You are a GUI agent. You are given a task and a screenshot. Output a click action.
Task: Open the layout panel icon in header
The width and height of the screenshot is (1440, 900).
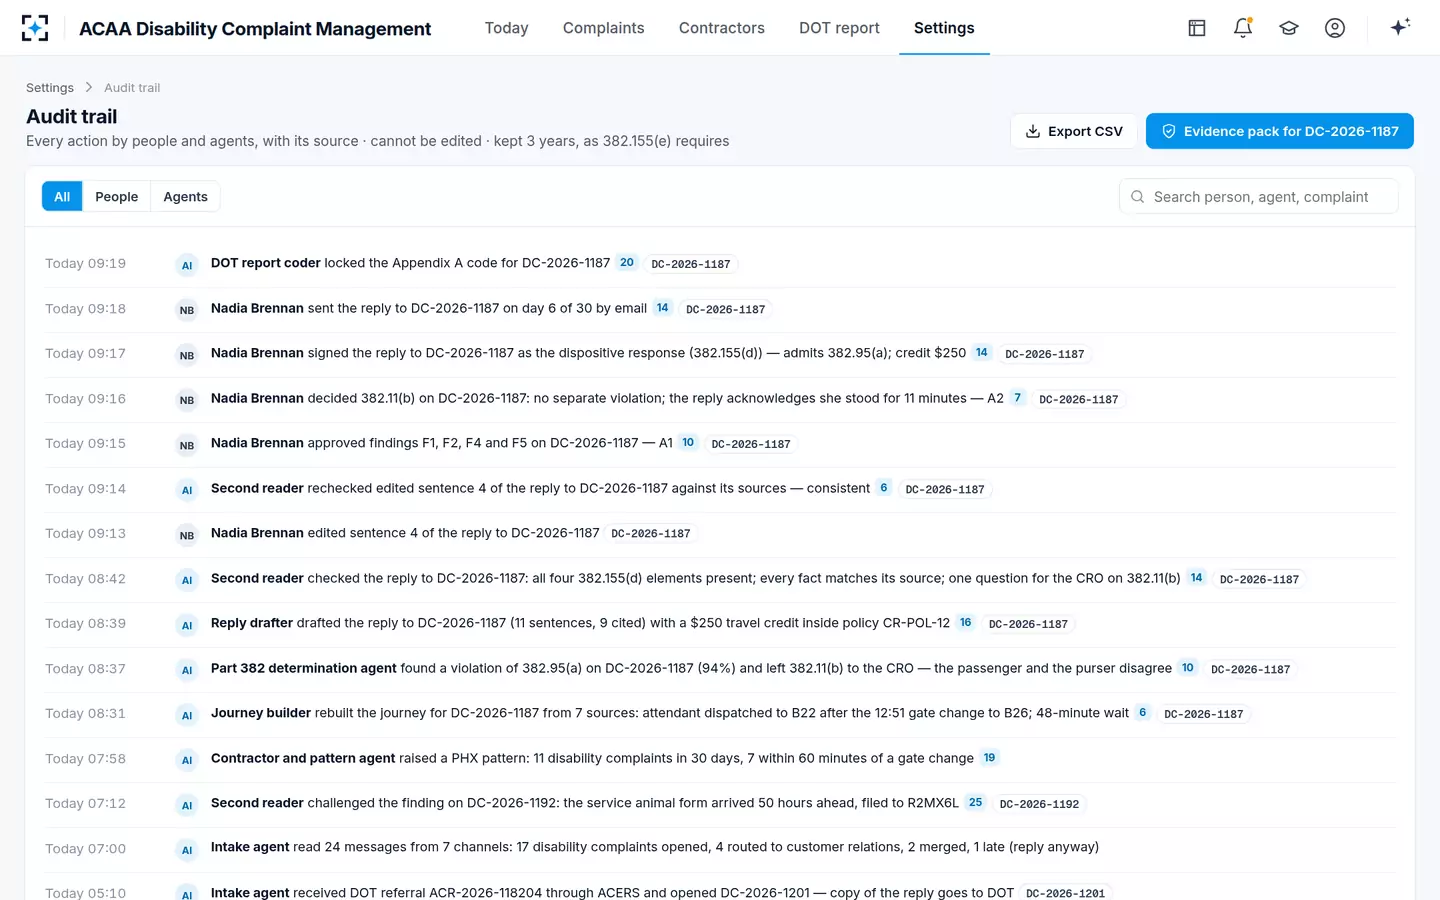click(1197, 28)
